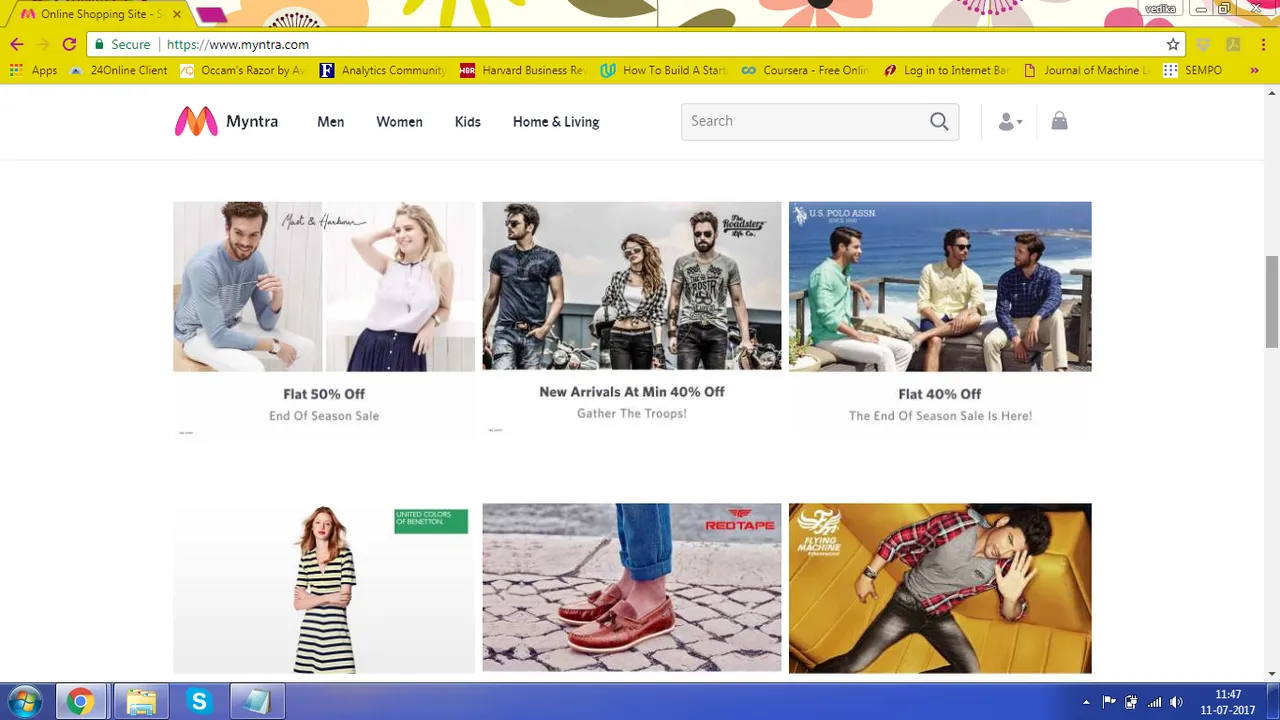Open the Men menu
Image resolution: width=1280 pixels, height=720 pixels.
pyautogui.click(x=330, y=122)
